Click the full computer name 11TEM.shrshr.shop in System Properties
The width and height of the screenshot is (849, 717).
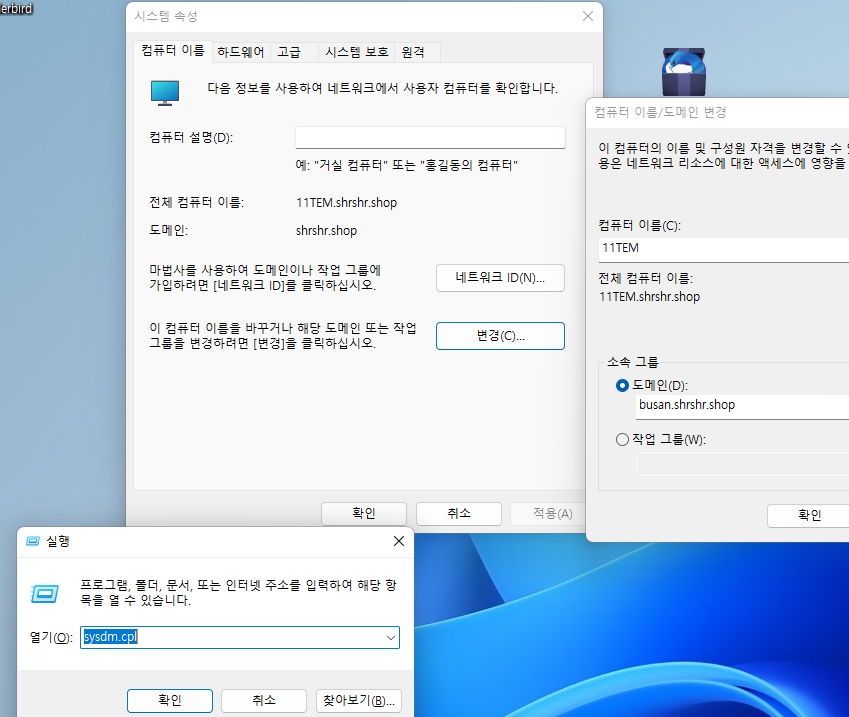tap(347, 203)
